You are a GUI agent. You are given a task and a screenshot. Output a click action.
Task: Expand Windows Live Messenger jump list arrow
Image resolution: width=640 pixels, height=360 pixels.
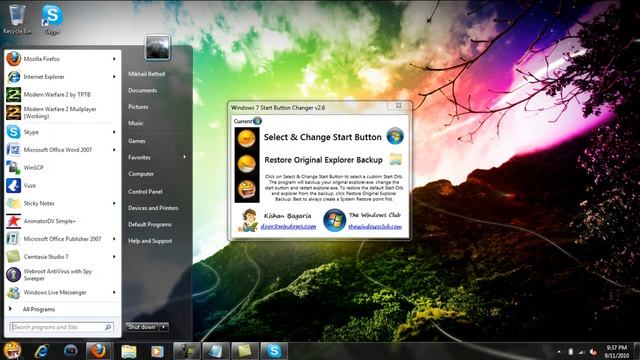tap(114, 292)
